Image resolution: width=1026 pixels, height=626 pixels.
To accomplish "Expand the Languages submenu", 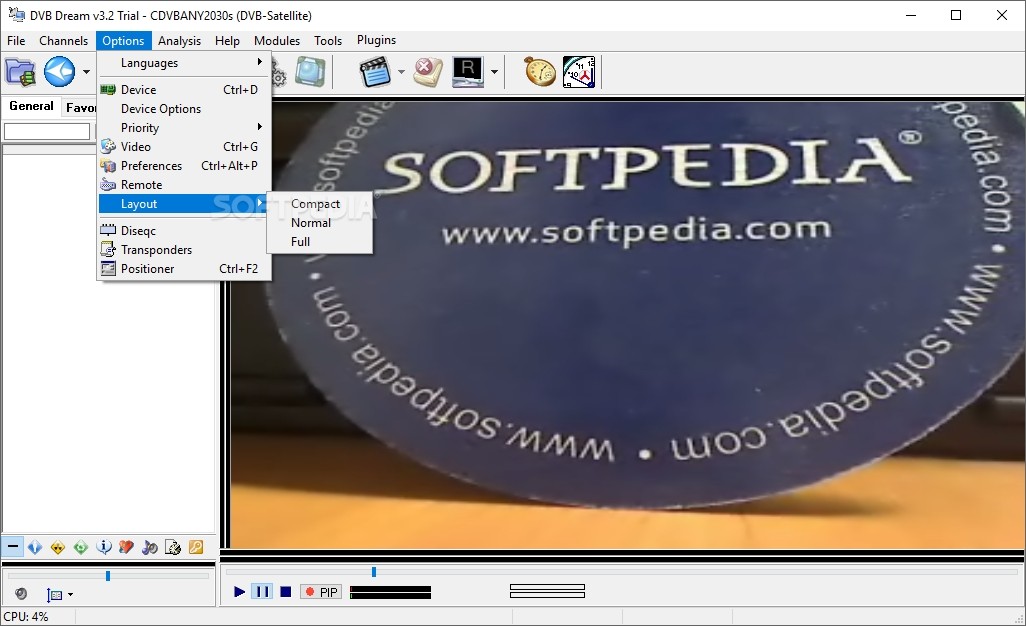I will coord(184,63).
